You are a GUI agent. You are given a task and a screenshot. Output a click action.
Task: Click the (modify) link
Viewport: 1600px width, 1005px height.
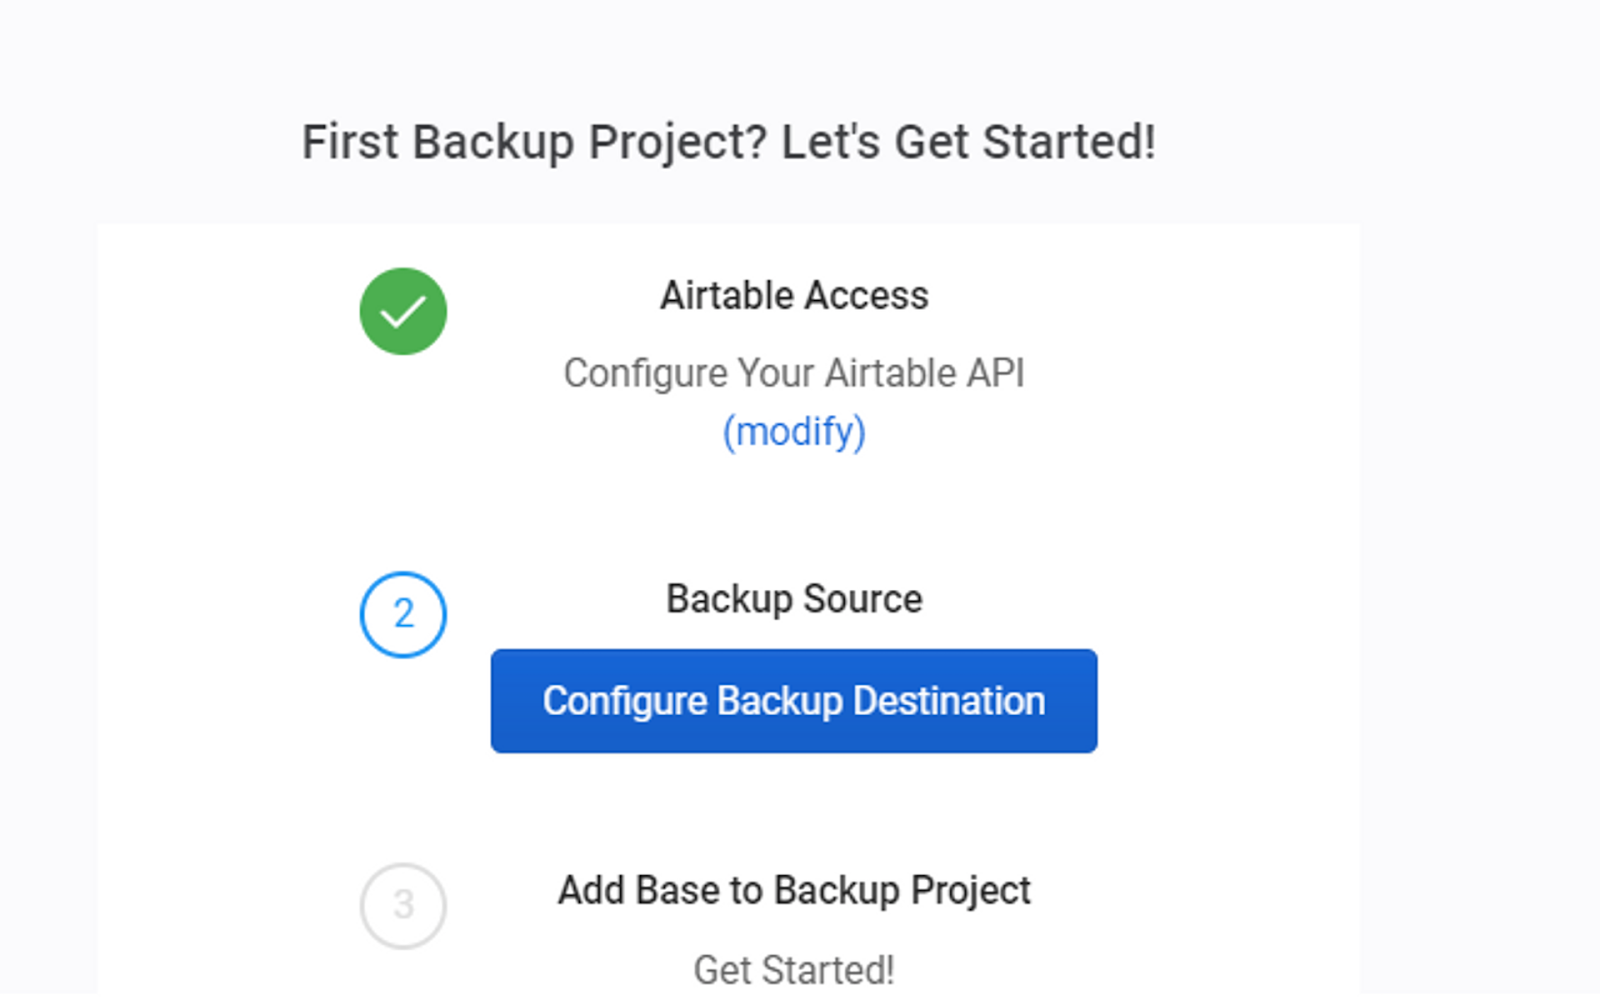(x=794, y=432)
